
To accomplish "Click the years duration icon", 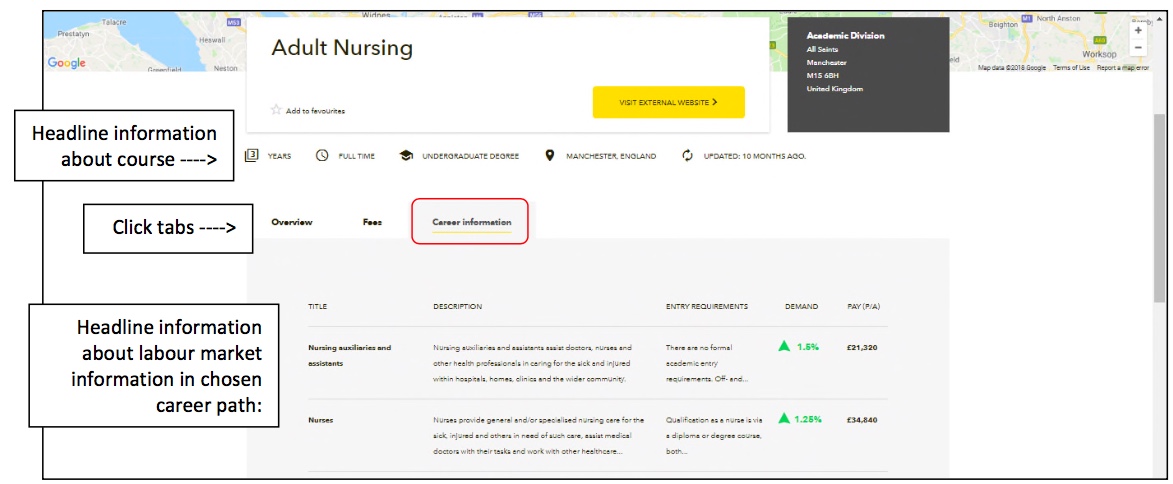I will 252,156.
